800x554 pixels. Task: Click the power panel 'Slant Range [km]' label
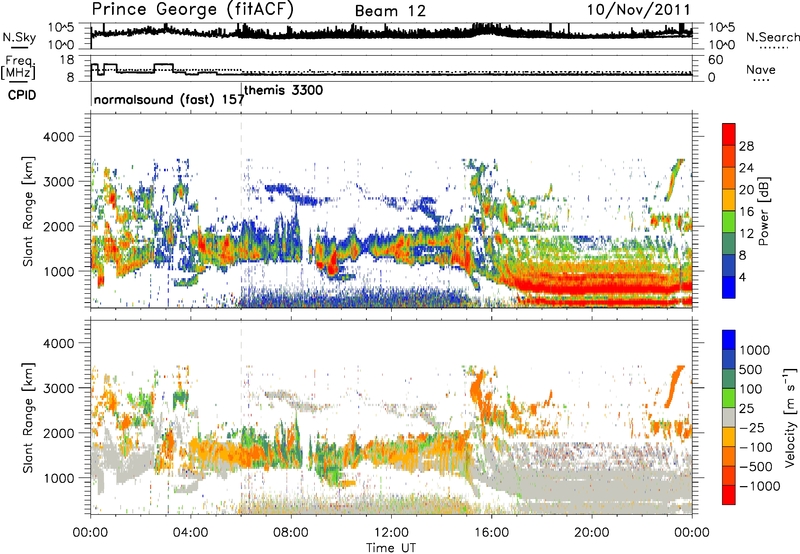coord(28,211)
